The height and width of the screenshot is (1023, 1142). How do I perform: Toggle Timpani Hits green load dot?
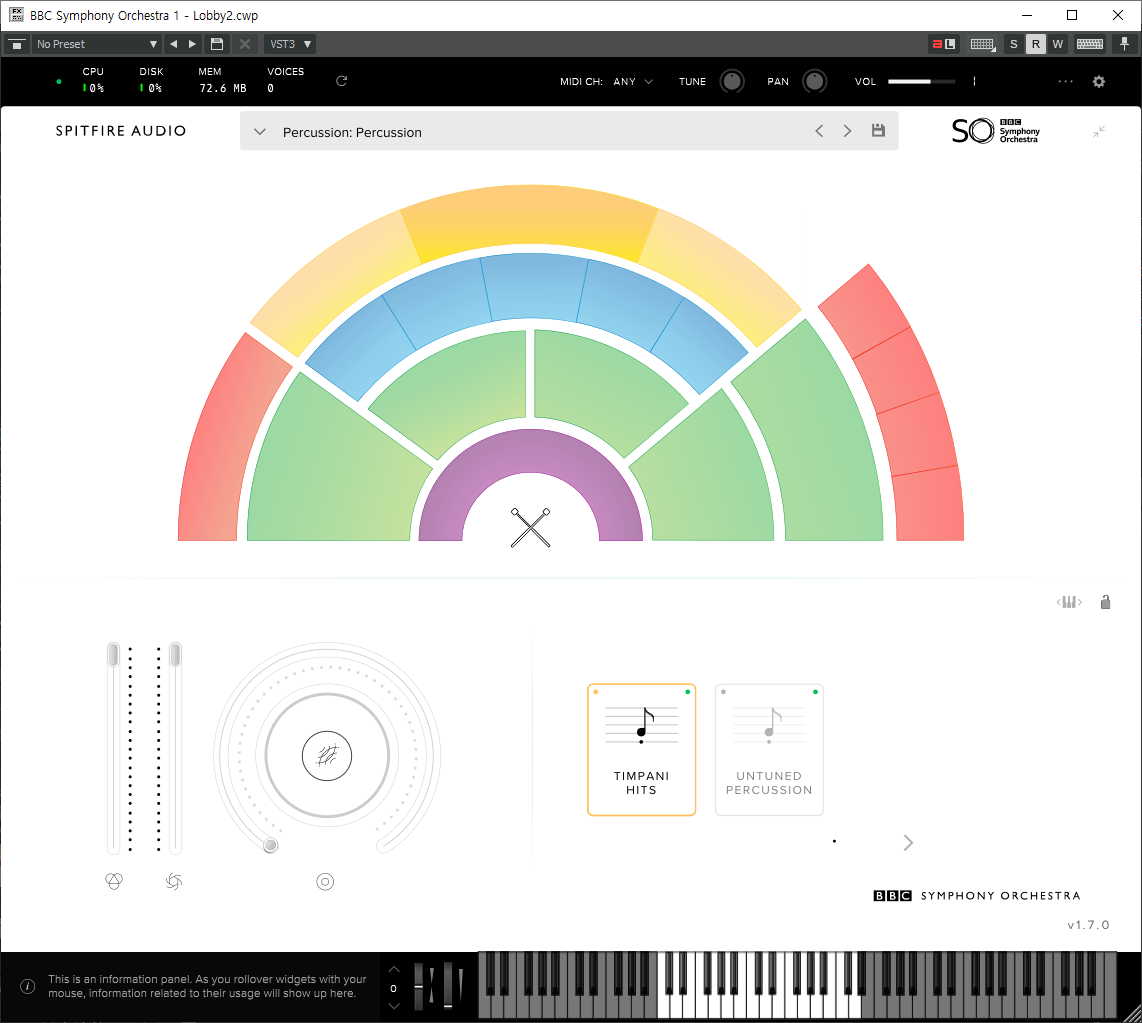tap(688, 692)
